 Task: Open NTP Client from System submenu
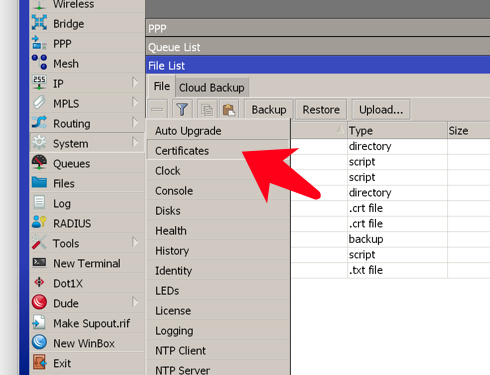tap(218, 351)
